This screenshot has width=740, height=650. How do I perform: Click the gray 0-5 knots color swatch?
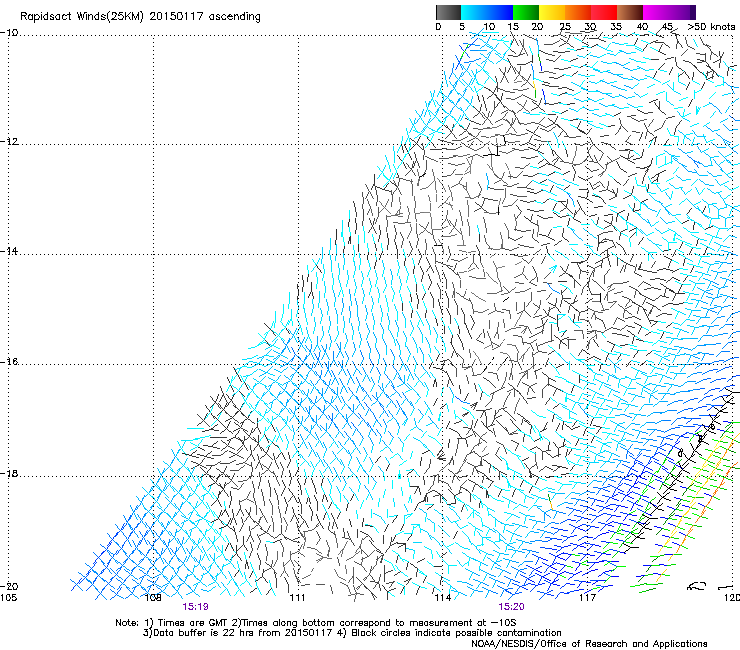(448, 12)
